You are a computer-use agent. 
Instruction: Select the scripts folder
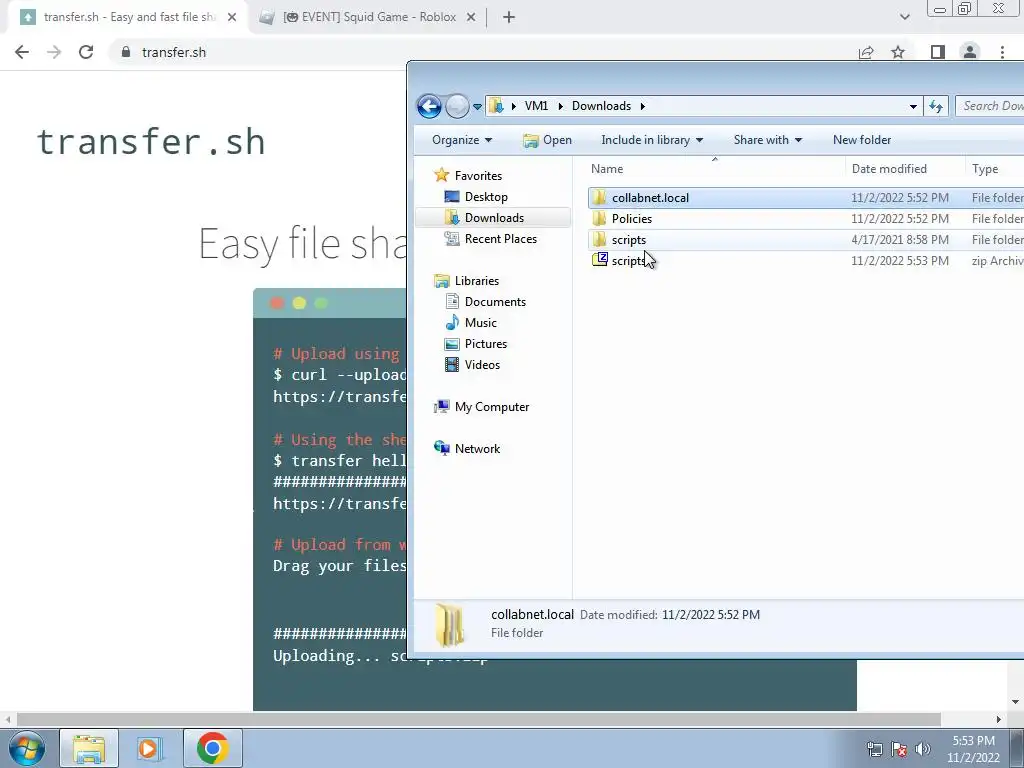806,240
